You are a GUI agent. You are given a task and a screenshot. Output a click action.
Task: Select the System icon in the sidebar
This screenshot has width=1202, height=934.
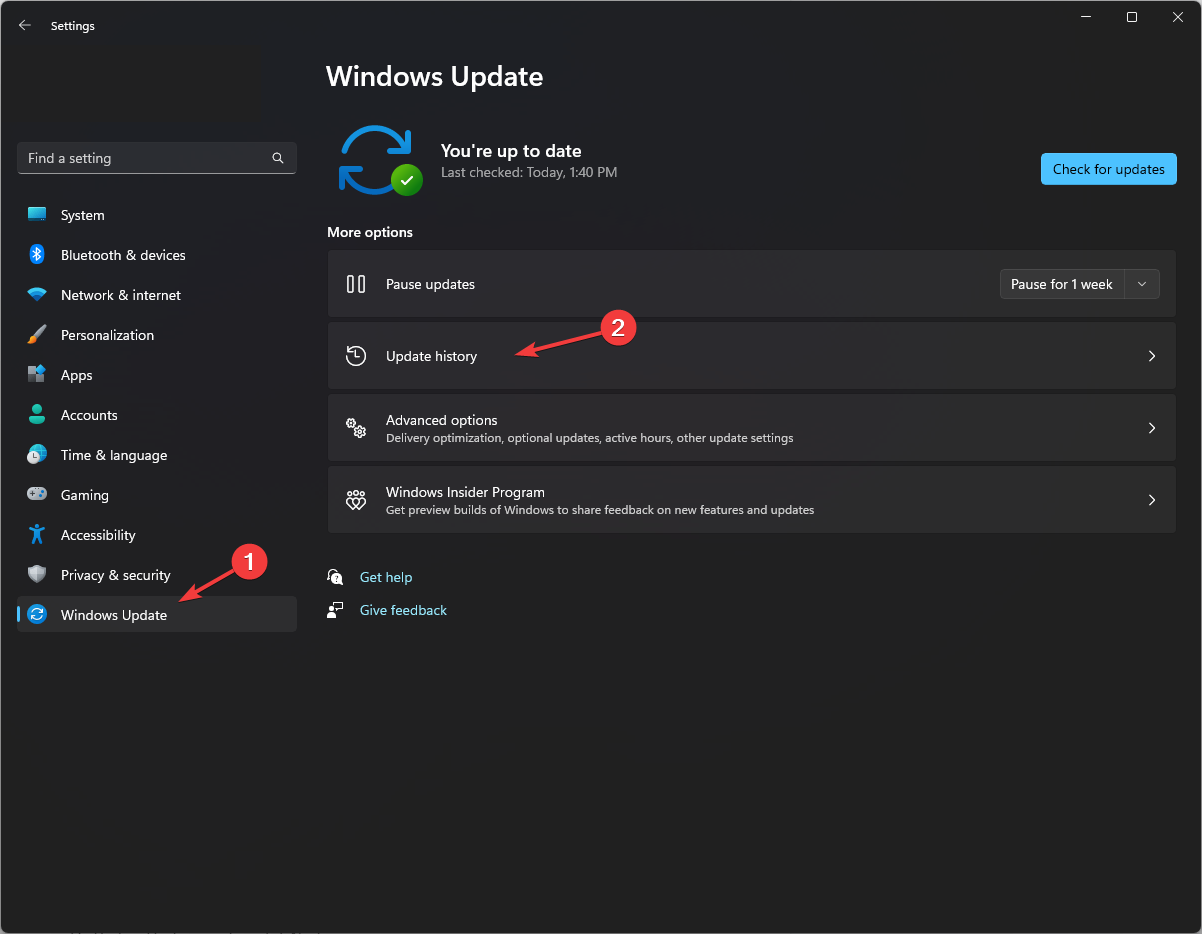point(36,214)
